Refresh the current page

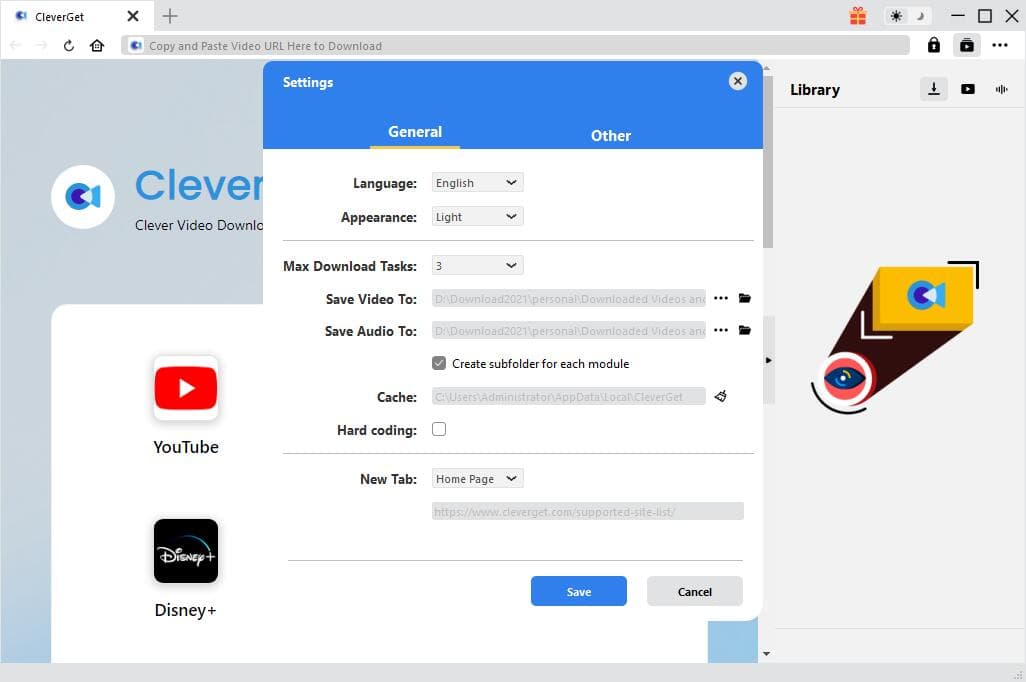click(x=67, y=45)
